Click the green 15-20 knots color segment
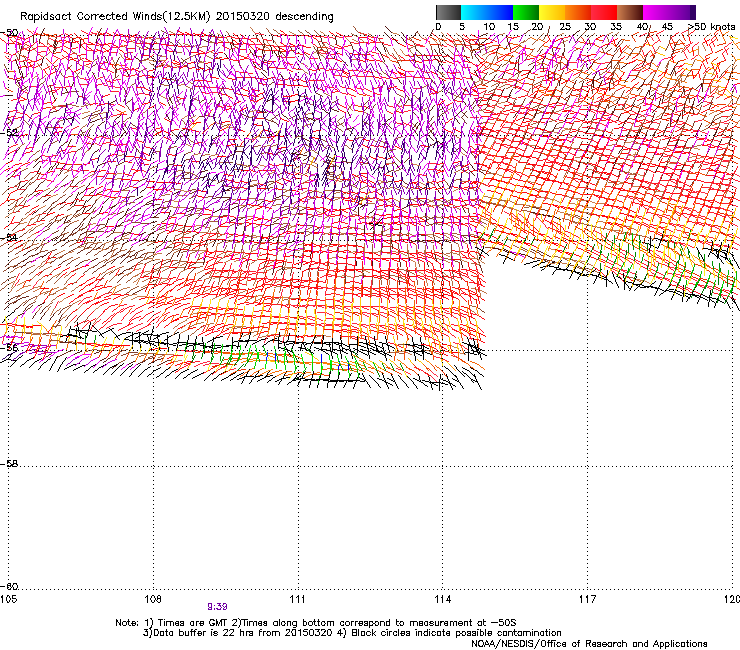The height and width of the screenshot is (650, 740). click(x=526, y=12)
